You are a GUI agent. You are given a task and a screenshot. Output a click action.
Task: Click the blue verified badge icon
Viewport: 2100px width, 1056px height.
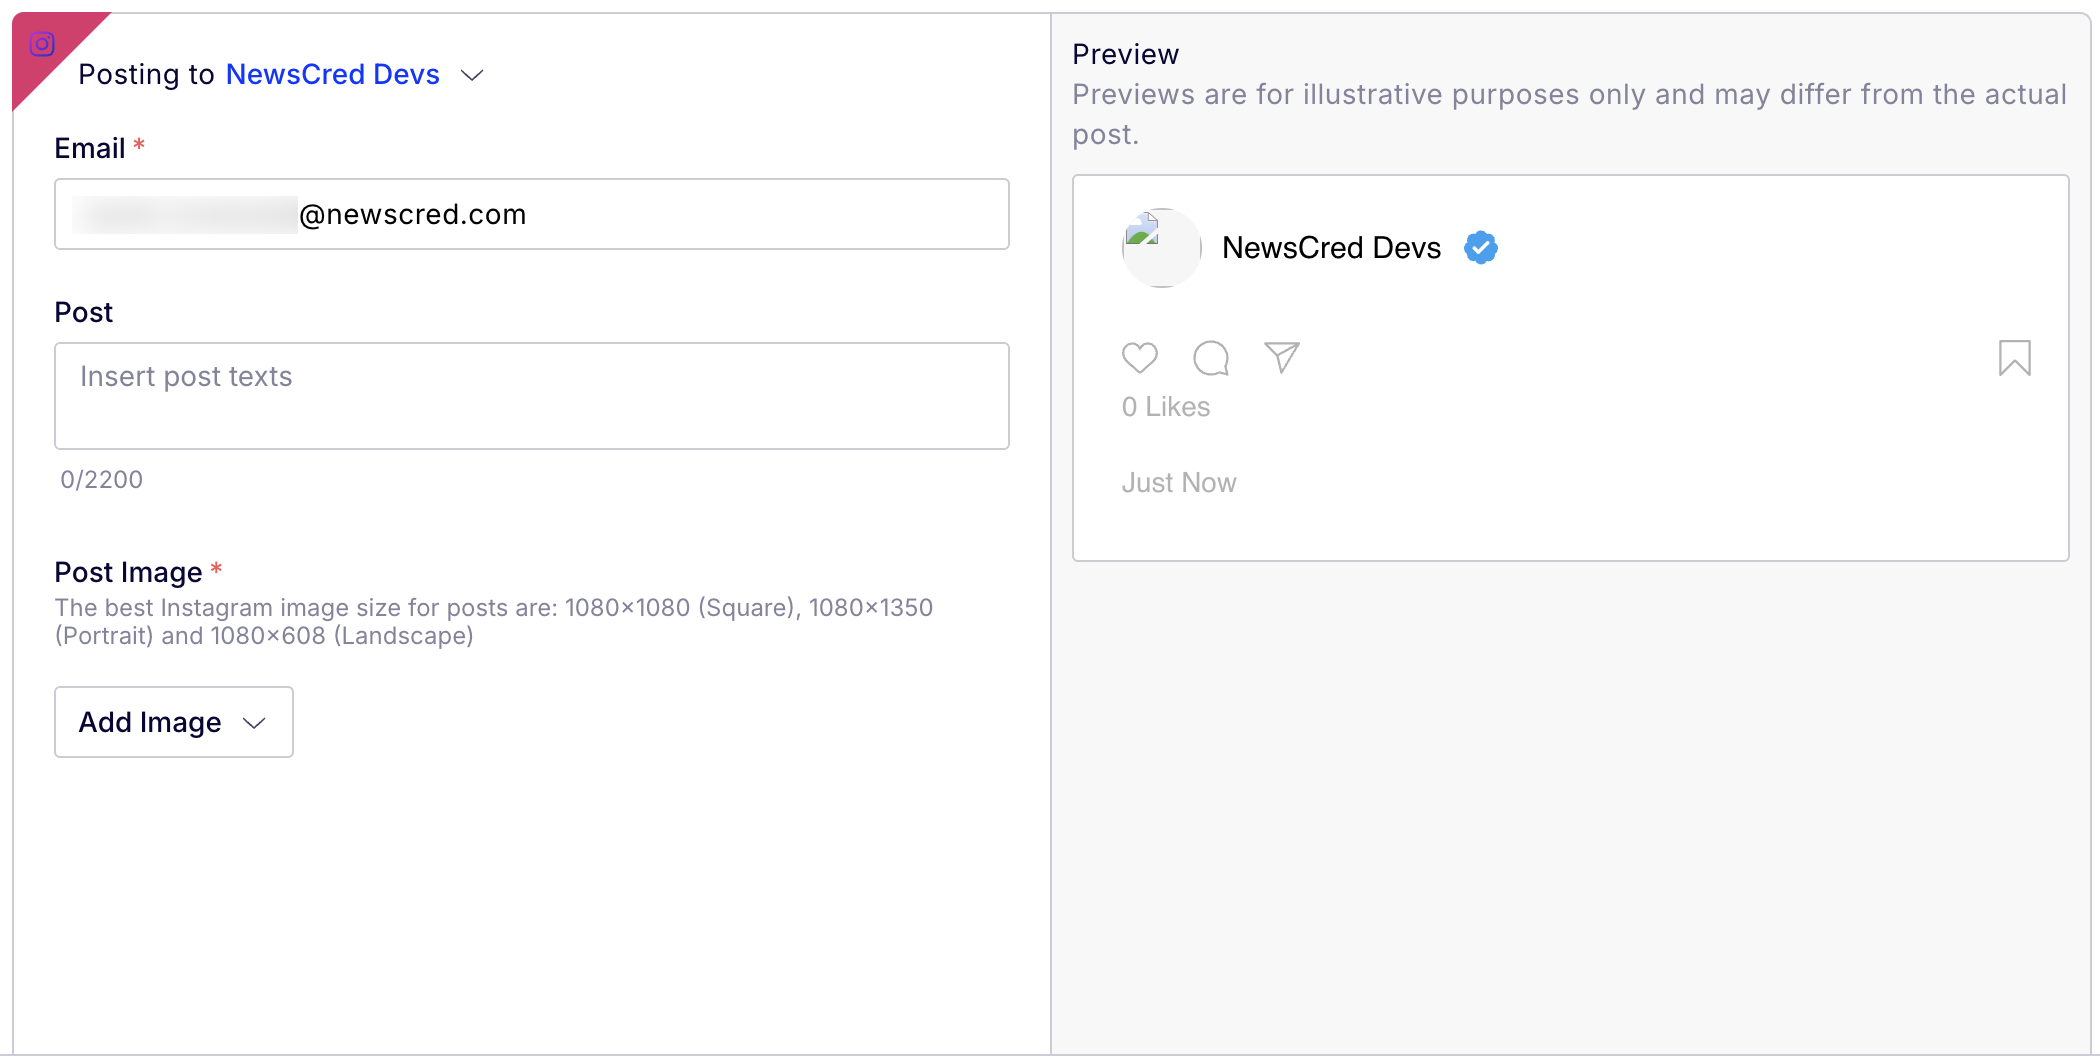pyautogui.click(x=1481, y=247)
